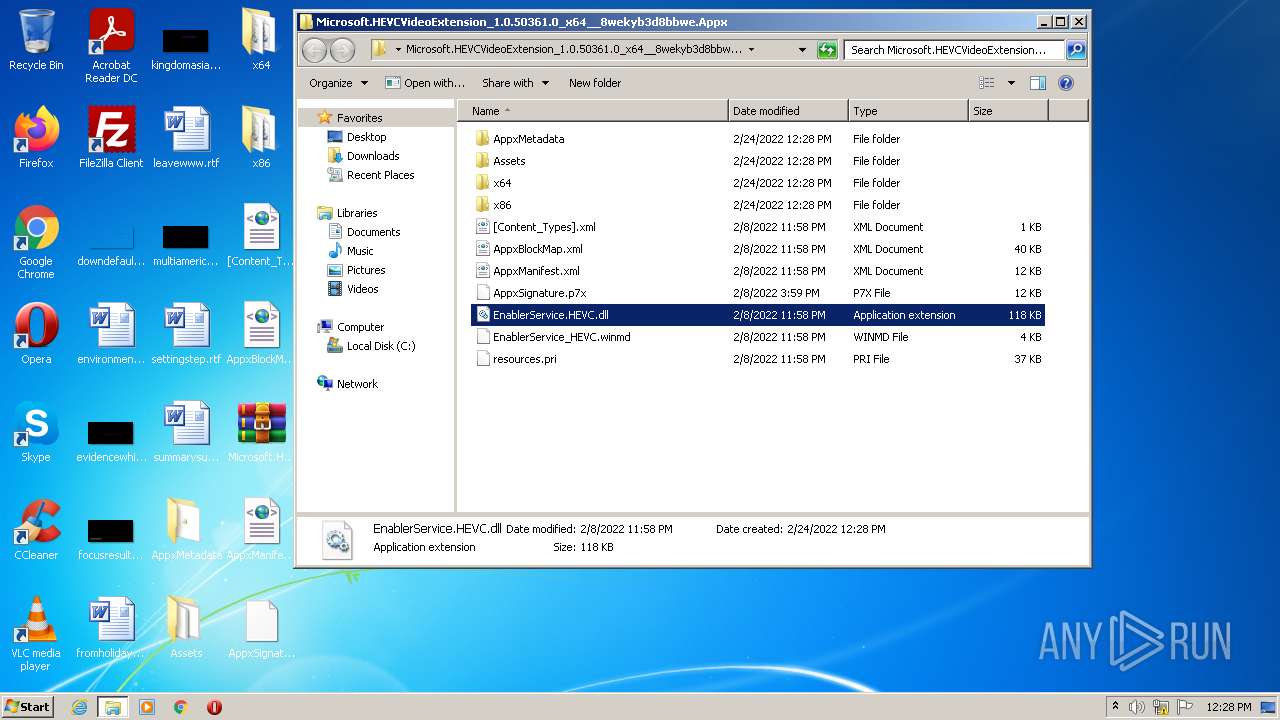Viewport: 1280px width, 720px height.
Task: Open the Opera desktop shortcut
Action: (x=36, y=333)
